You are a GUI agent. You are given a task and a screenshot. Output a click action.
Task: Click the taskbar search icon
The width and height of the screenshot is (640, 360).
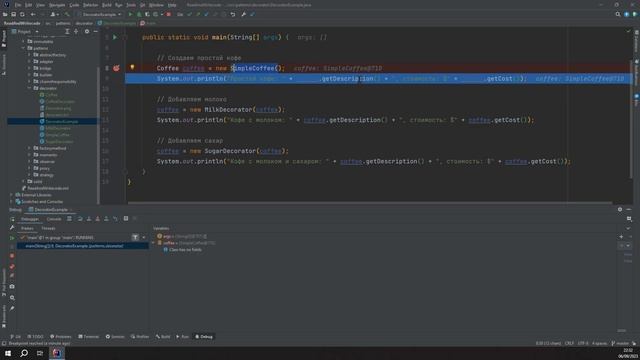tap(24, 353)
